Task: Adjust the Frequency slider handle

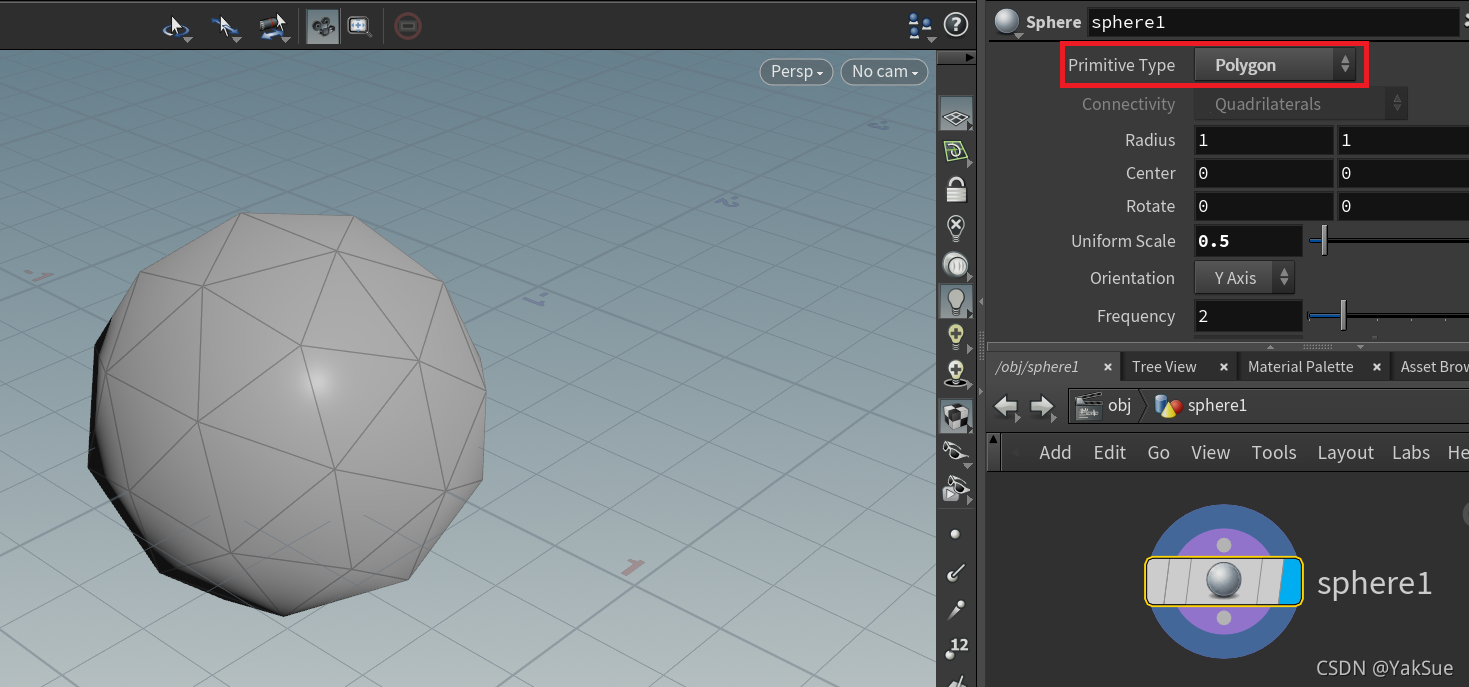Action: (x=1343, y=316)
